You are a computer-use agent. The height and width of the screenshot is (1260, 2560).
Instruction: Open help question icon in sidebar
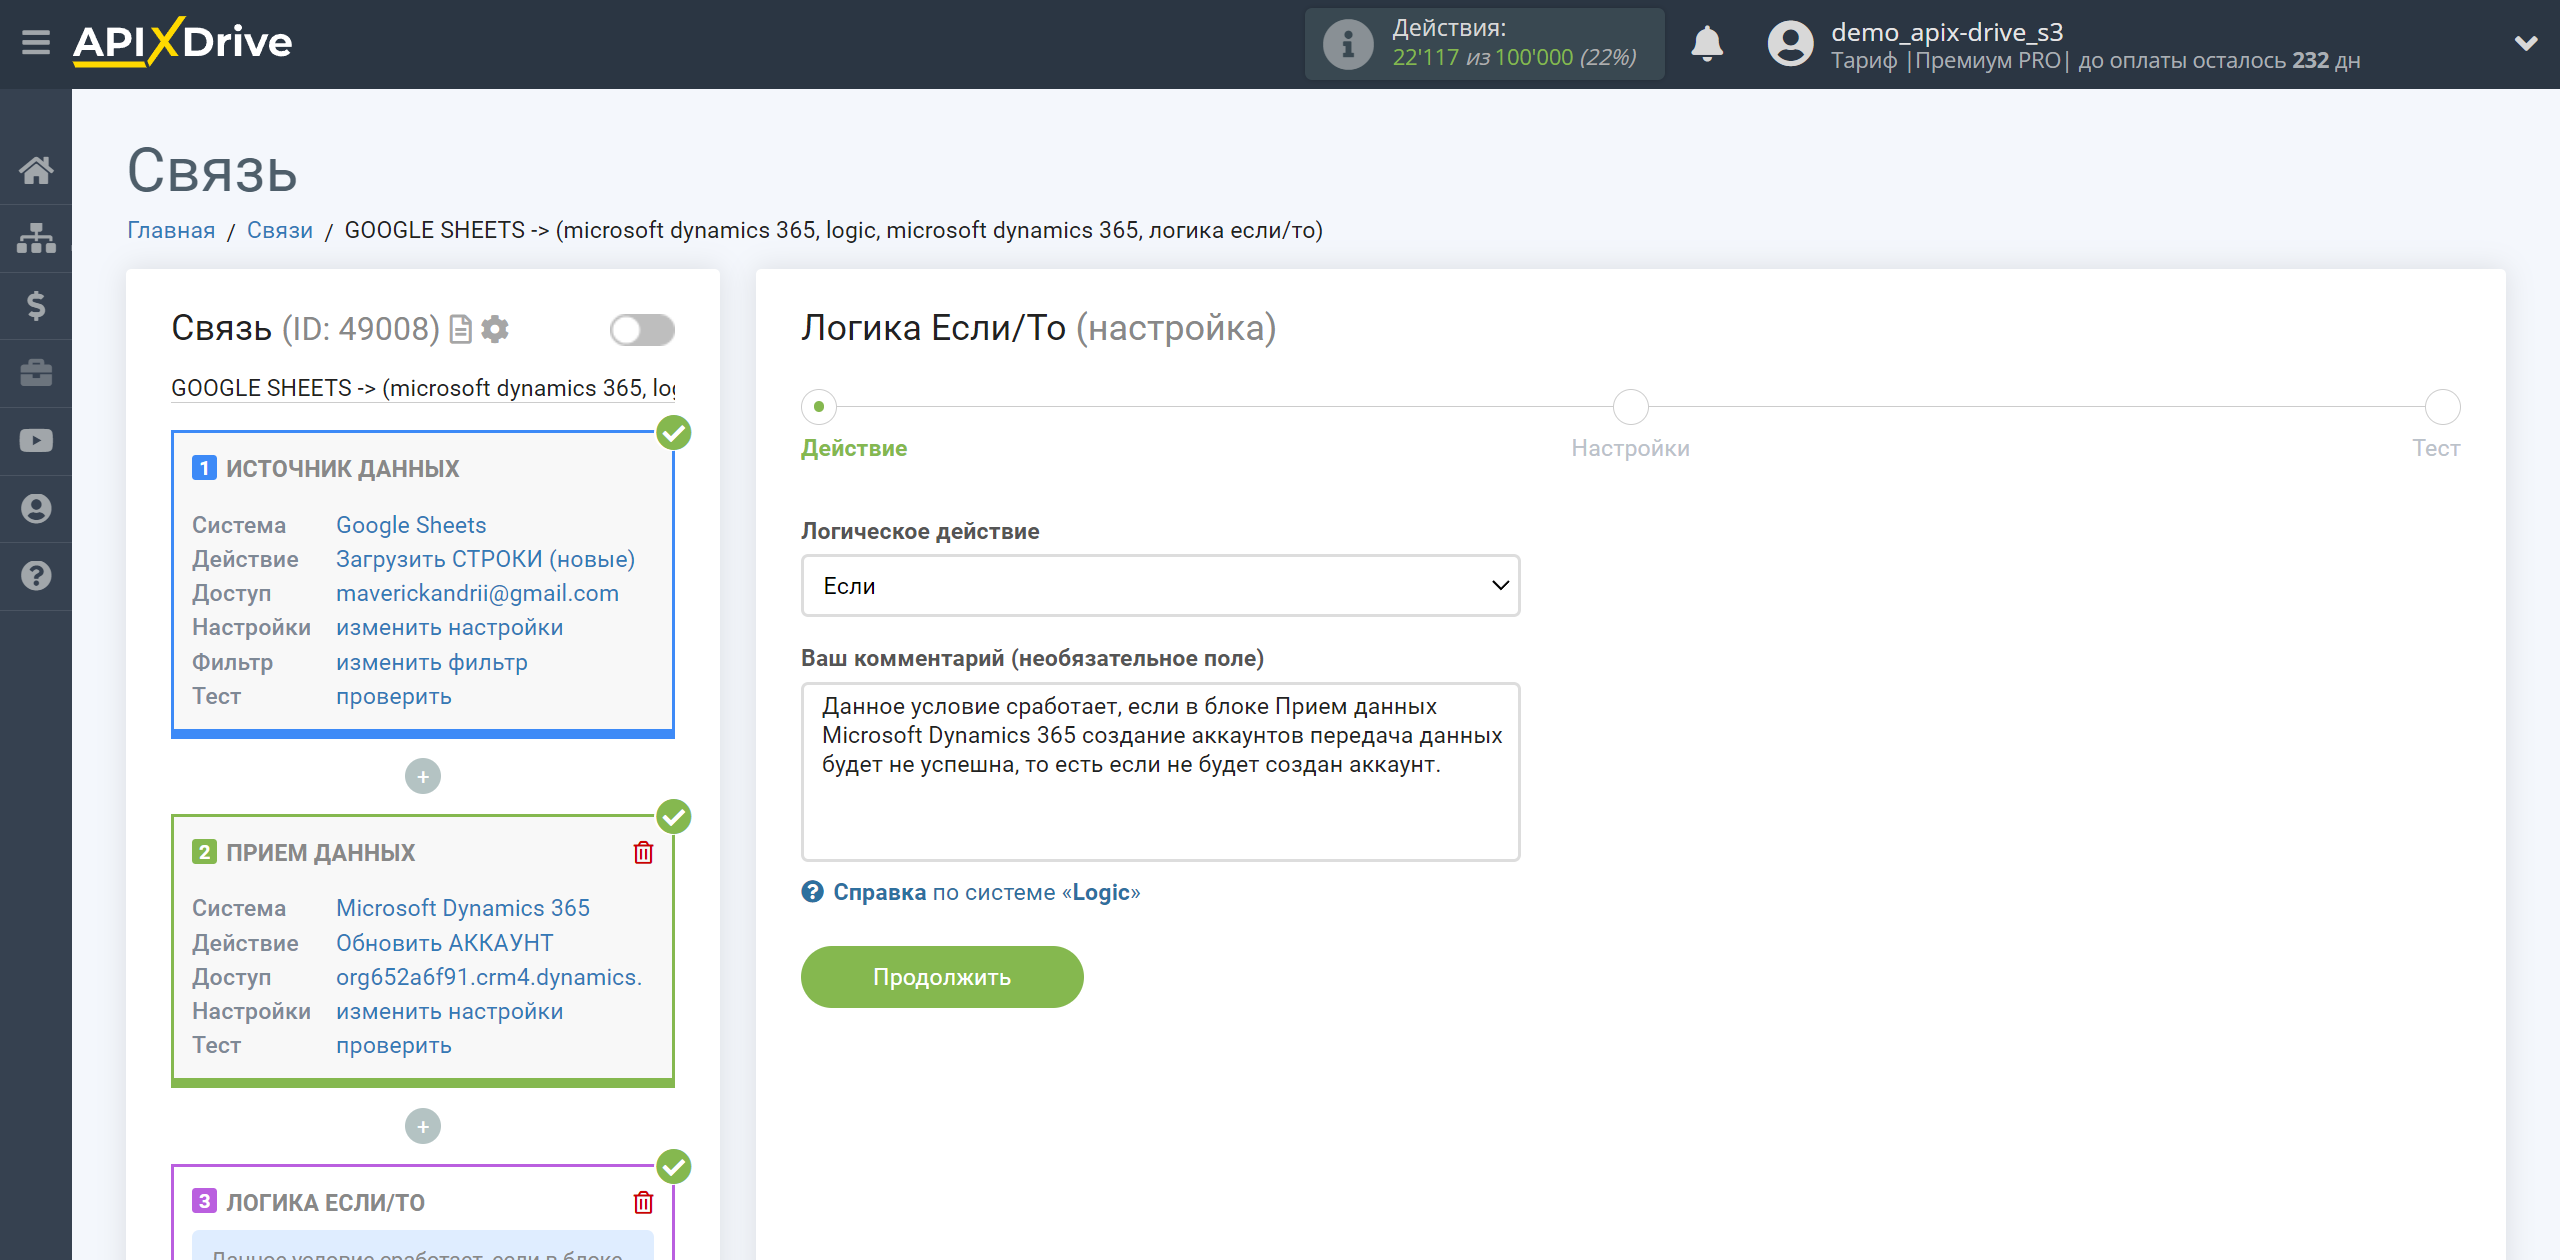pyautogui.click(x=36, y=576)
